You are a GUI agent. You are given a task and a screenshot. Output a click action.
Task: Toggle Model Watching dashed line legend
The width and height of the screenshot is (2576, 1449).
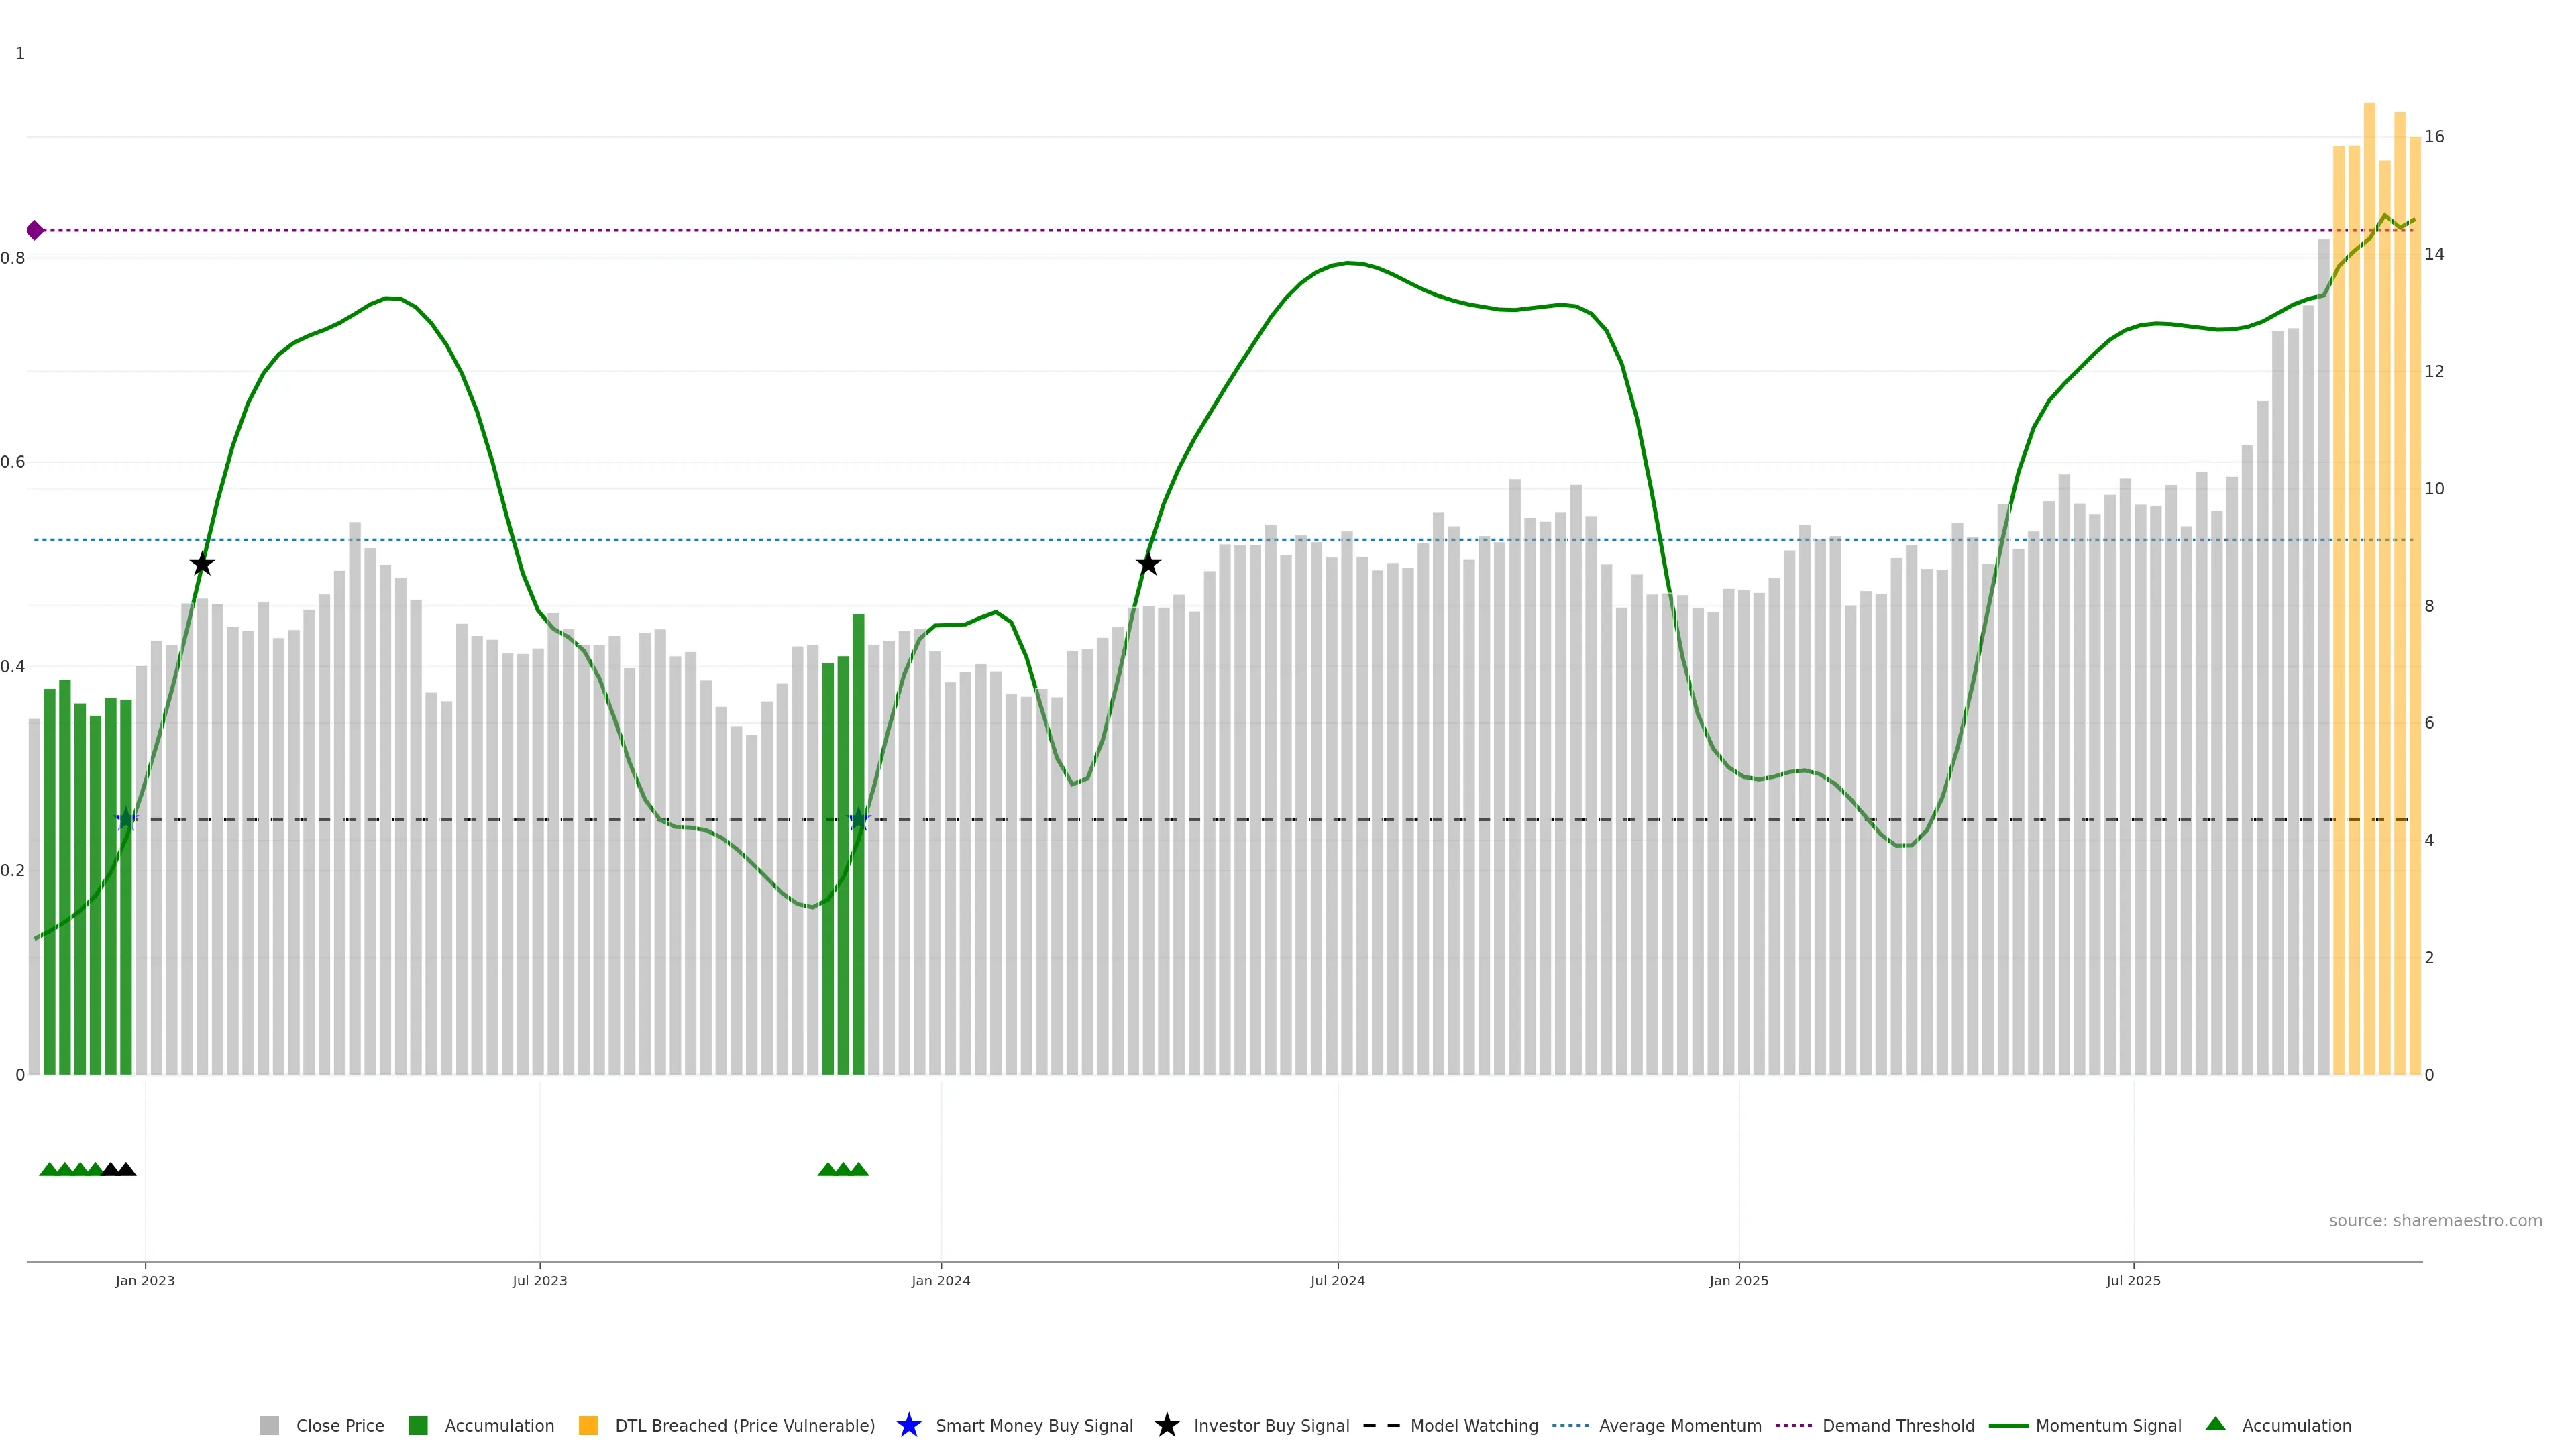1473,1426
